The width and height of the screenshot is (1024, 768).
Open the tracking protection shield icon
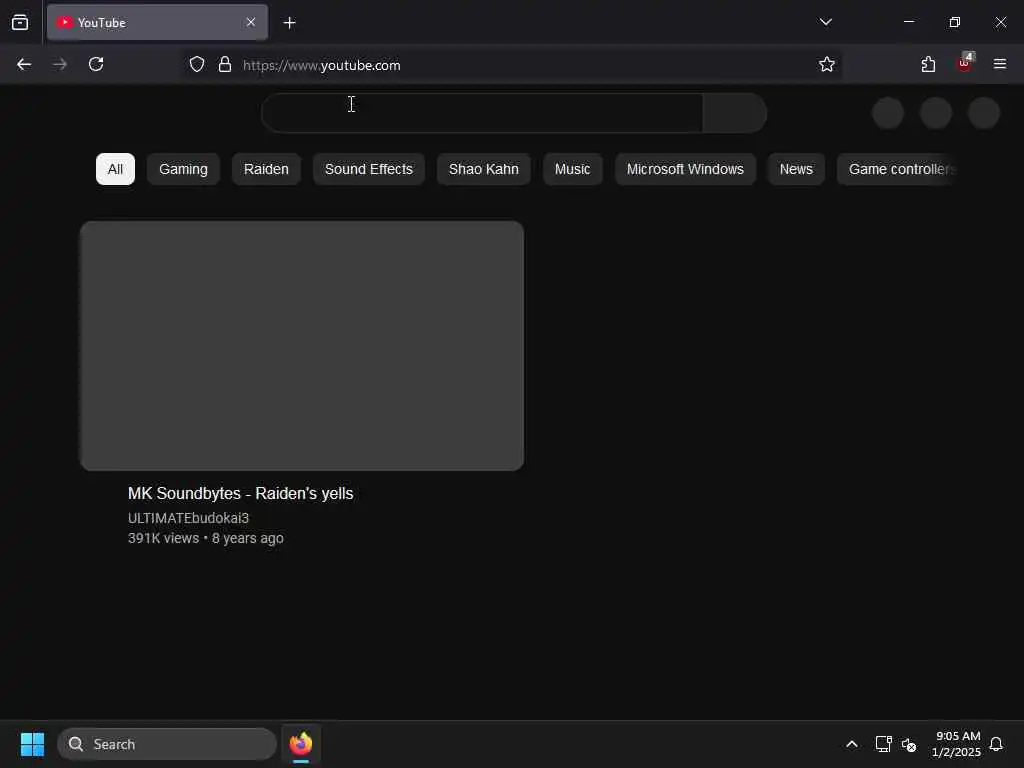coord(197,64)
